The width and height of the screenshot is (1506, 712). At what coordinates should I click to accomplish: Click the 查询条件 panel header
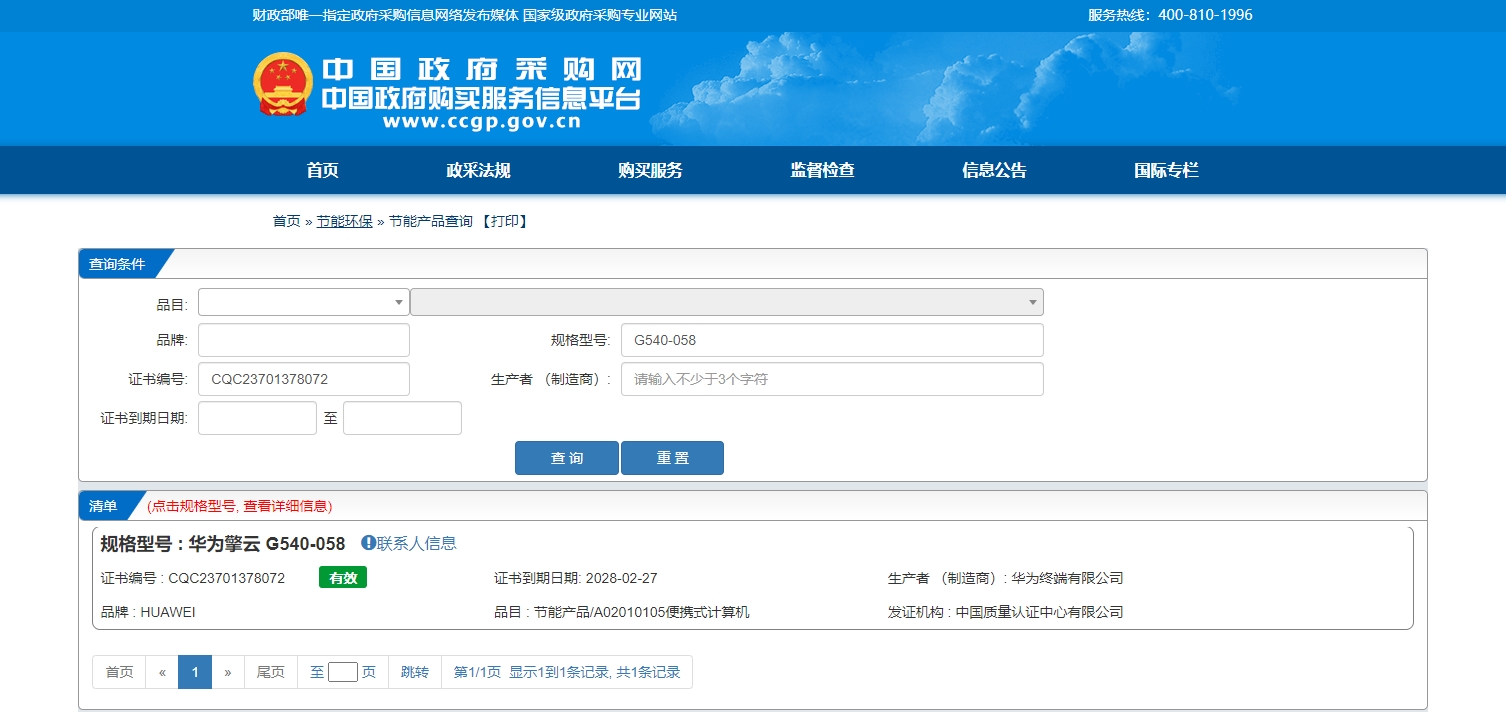(117, 264)
